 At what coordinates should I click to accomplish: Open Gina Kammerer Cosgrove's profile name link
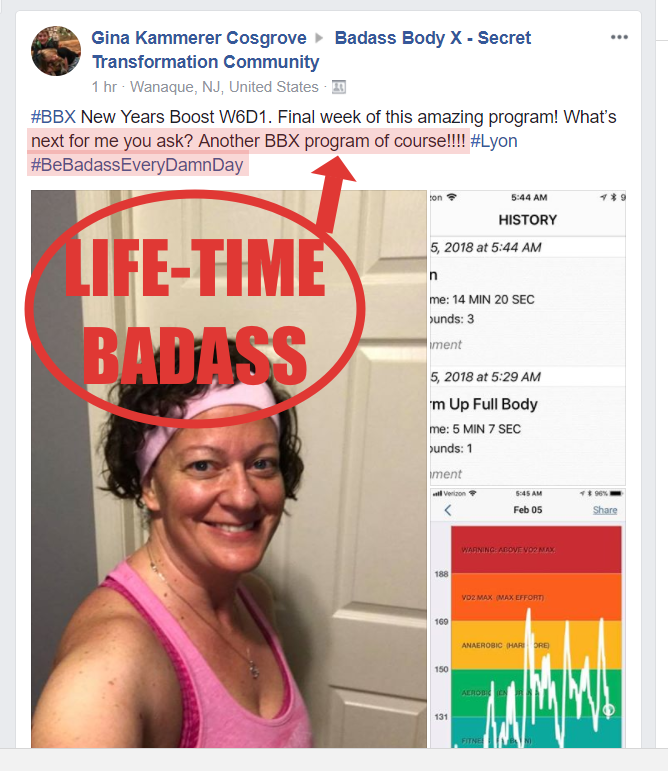click(199, 38)
